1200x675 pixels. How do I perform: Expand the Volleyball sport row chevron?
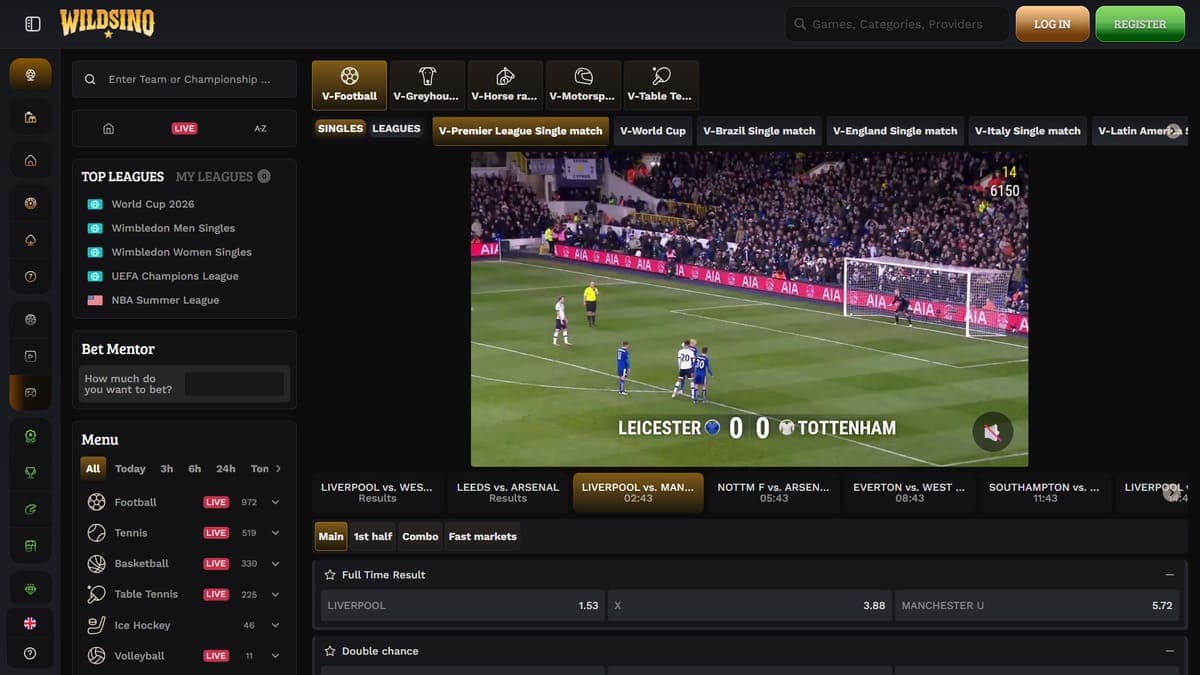tap(275, 656)
